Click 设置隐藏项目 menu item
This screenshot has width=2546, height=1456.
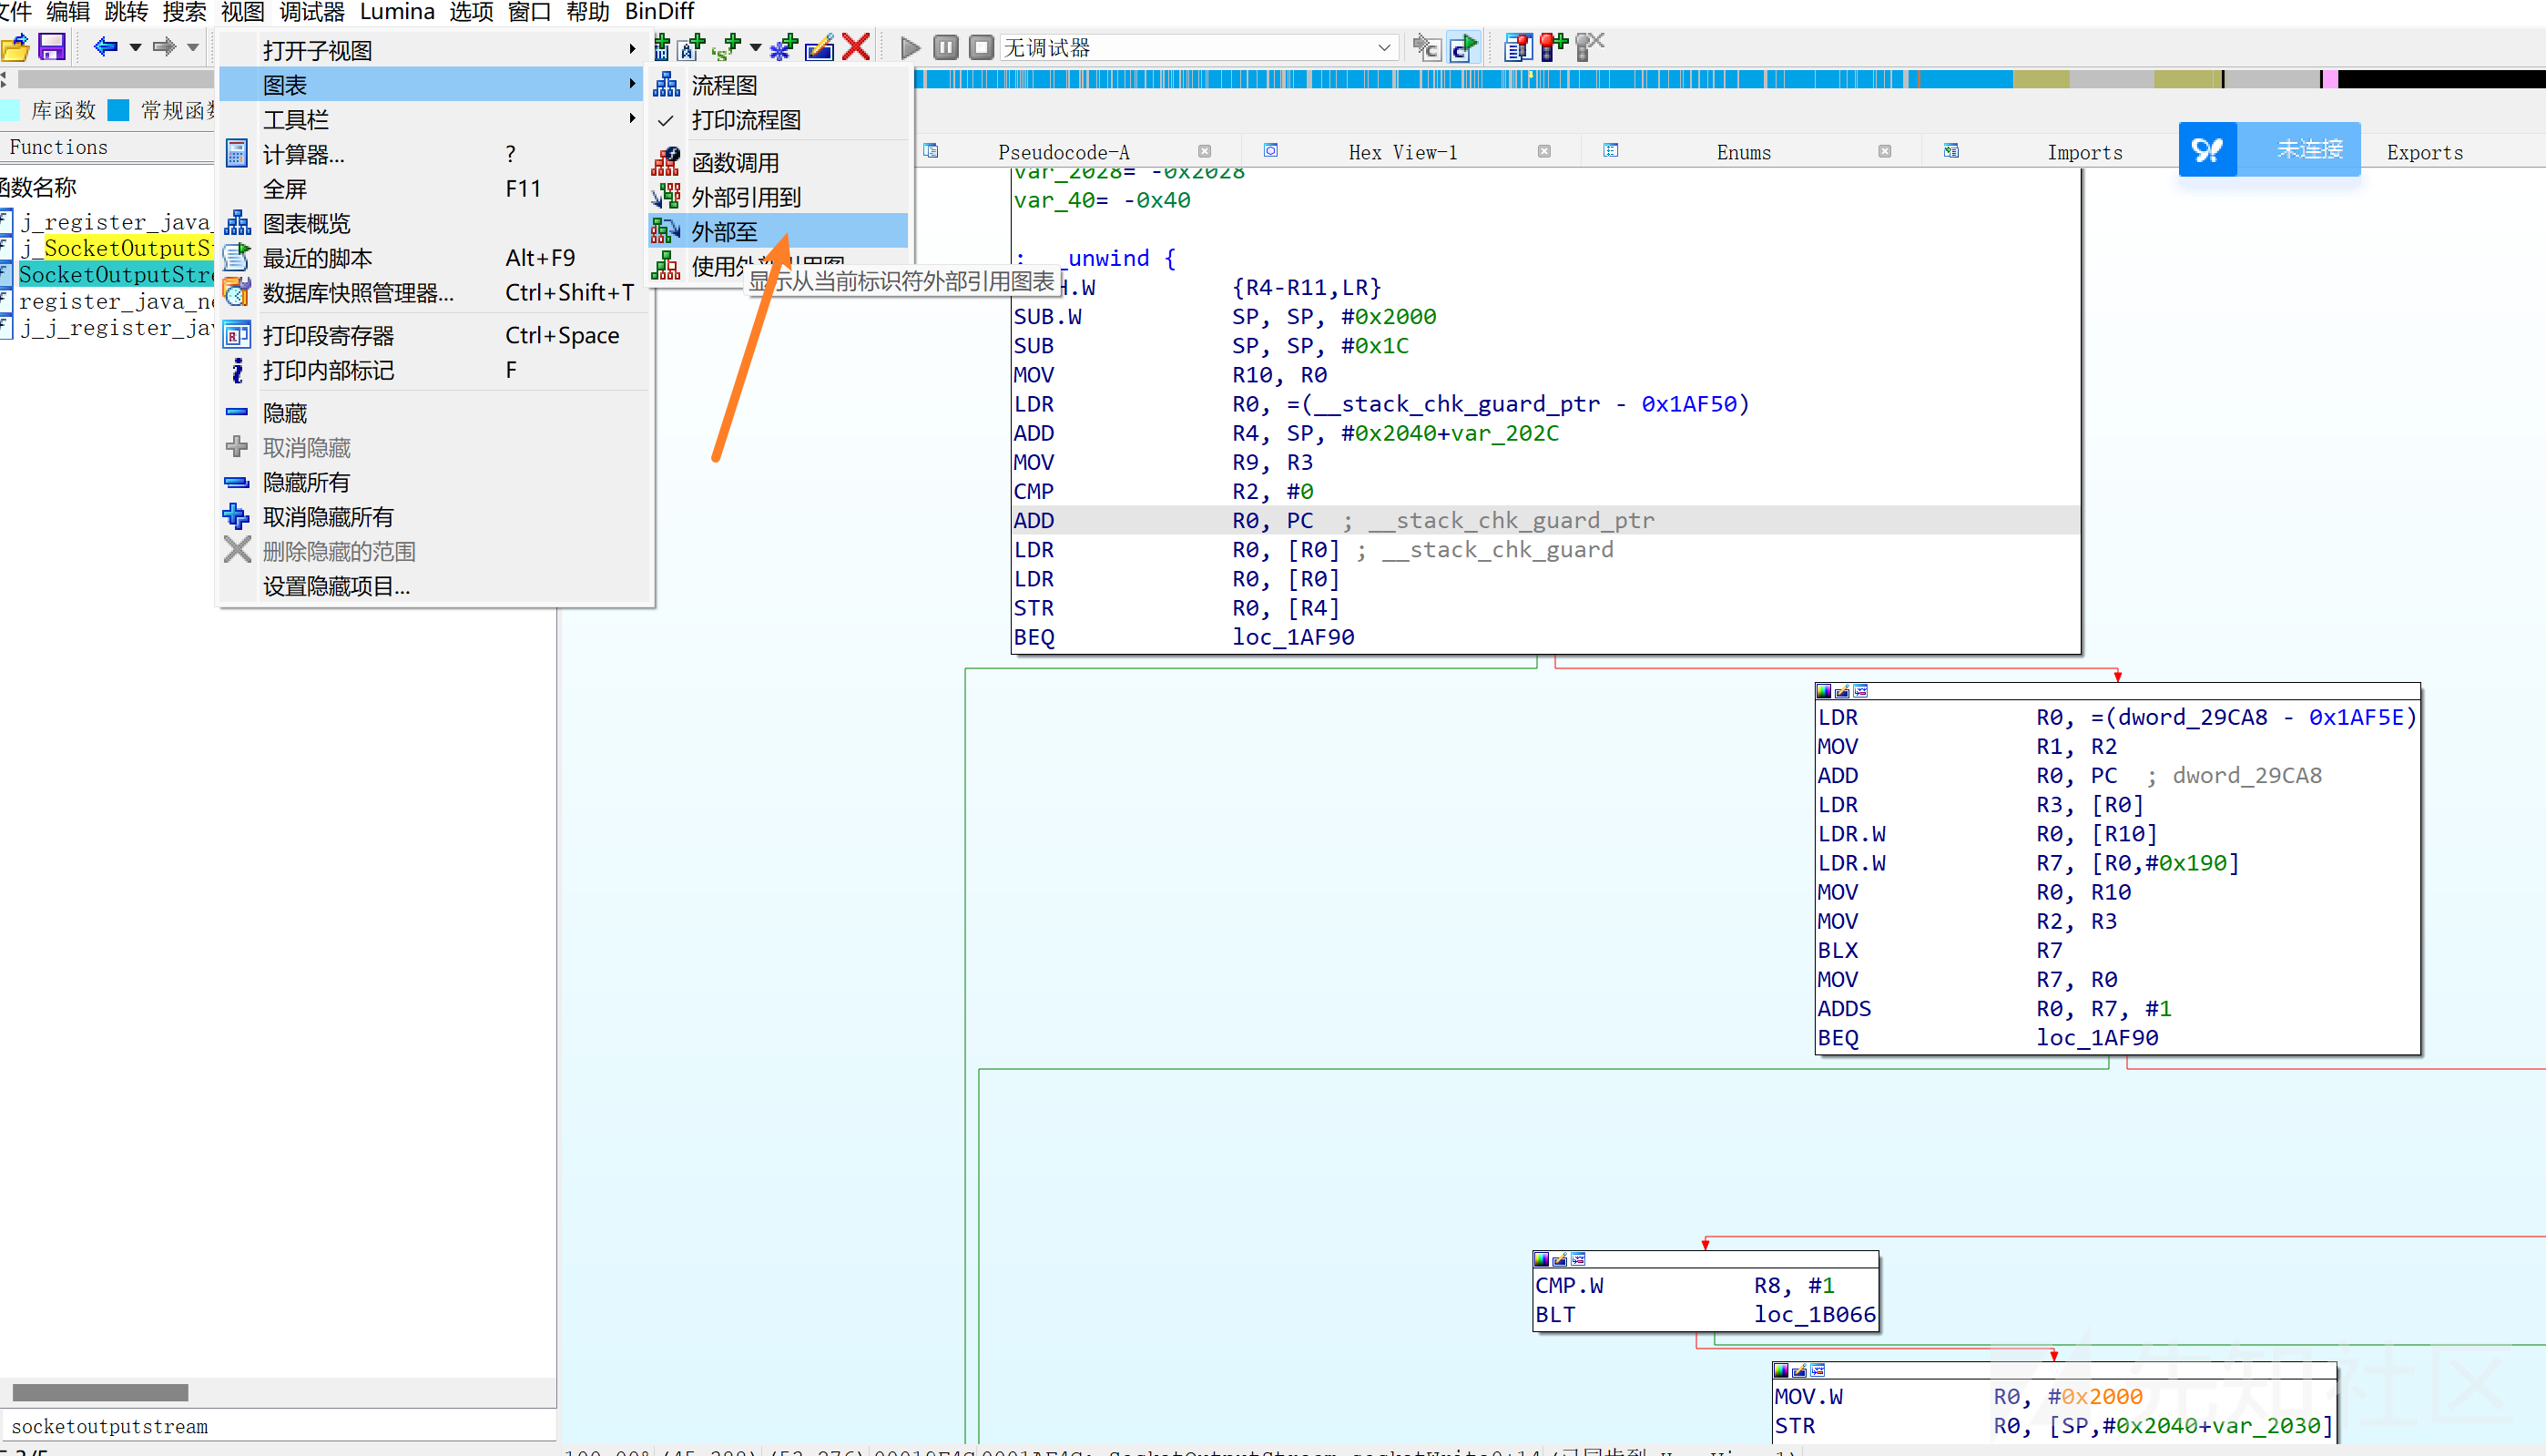coord(431,586)
